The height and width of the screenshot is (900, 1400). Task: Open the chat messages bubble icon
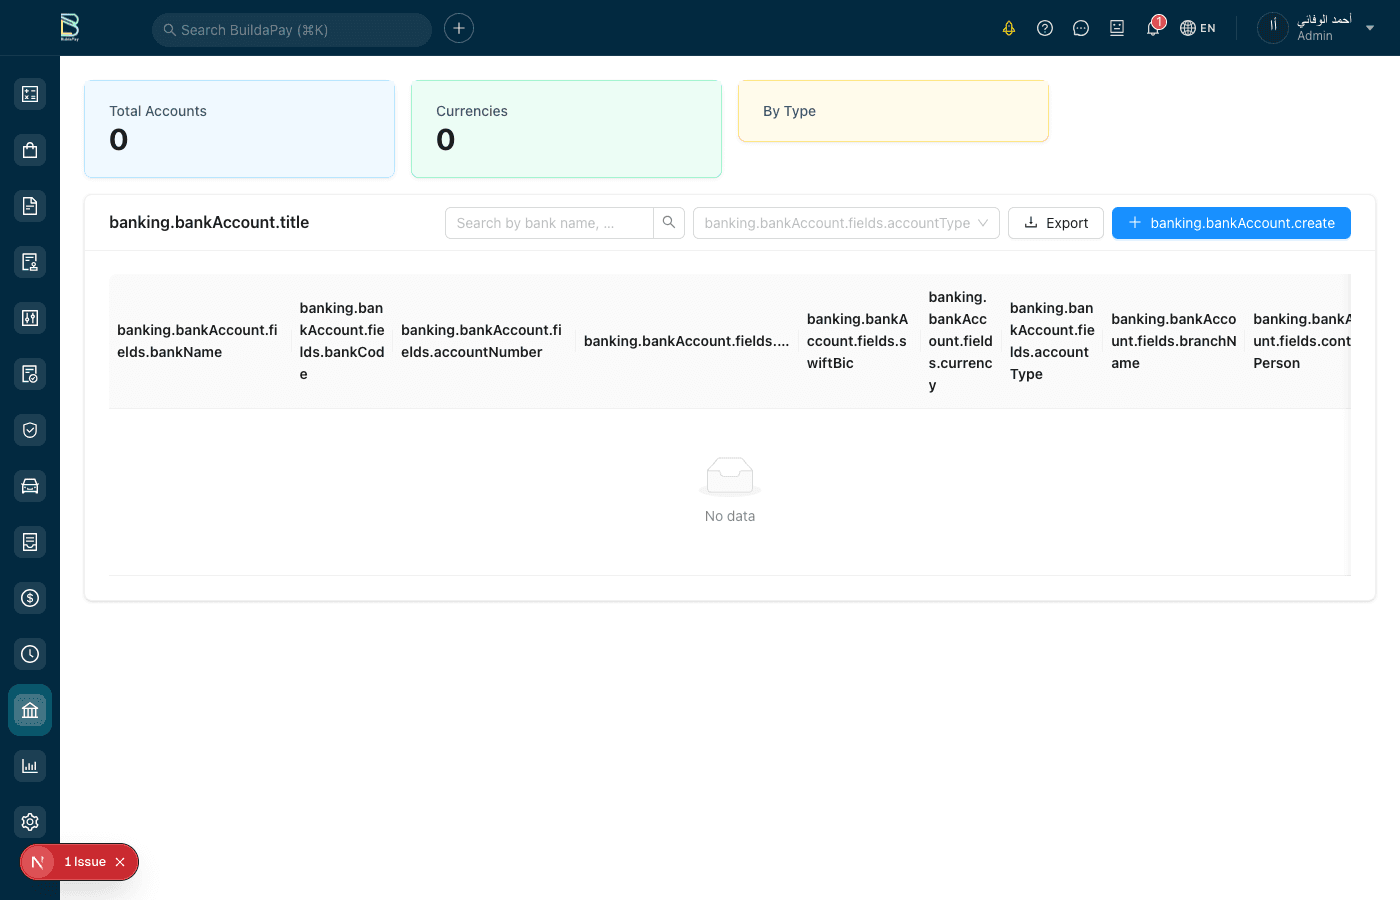1081,28
